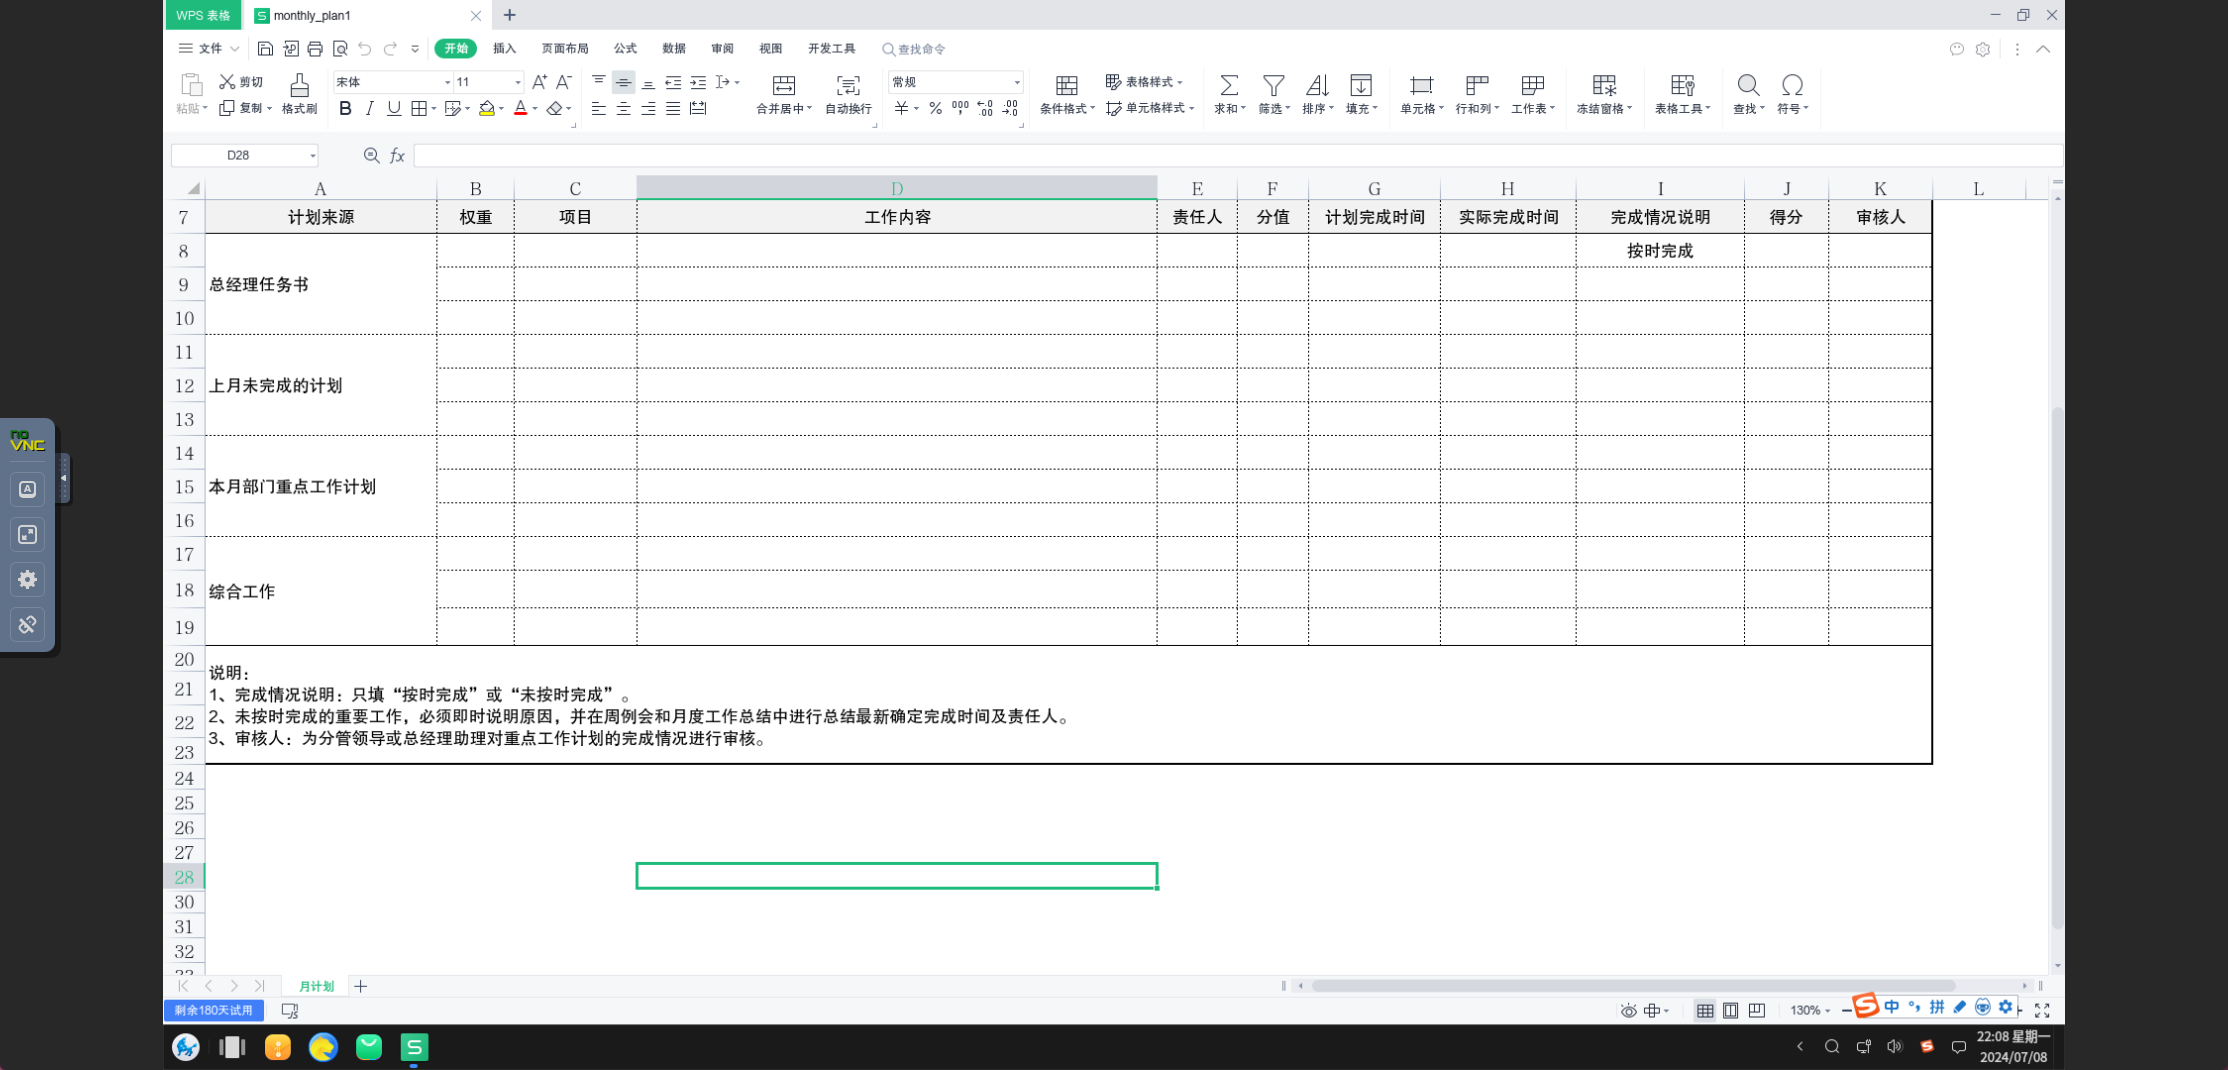Click the formula bar input field

(1237, 156)
